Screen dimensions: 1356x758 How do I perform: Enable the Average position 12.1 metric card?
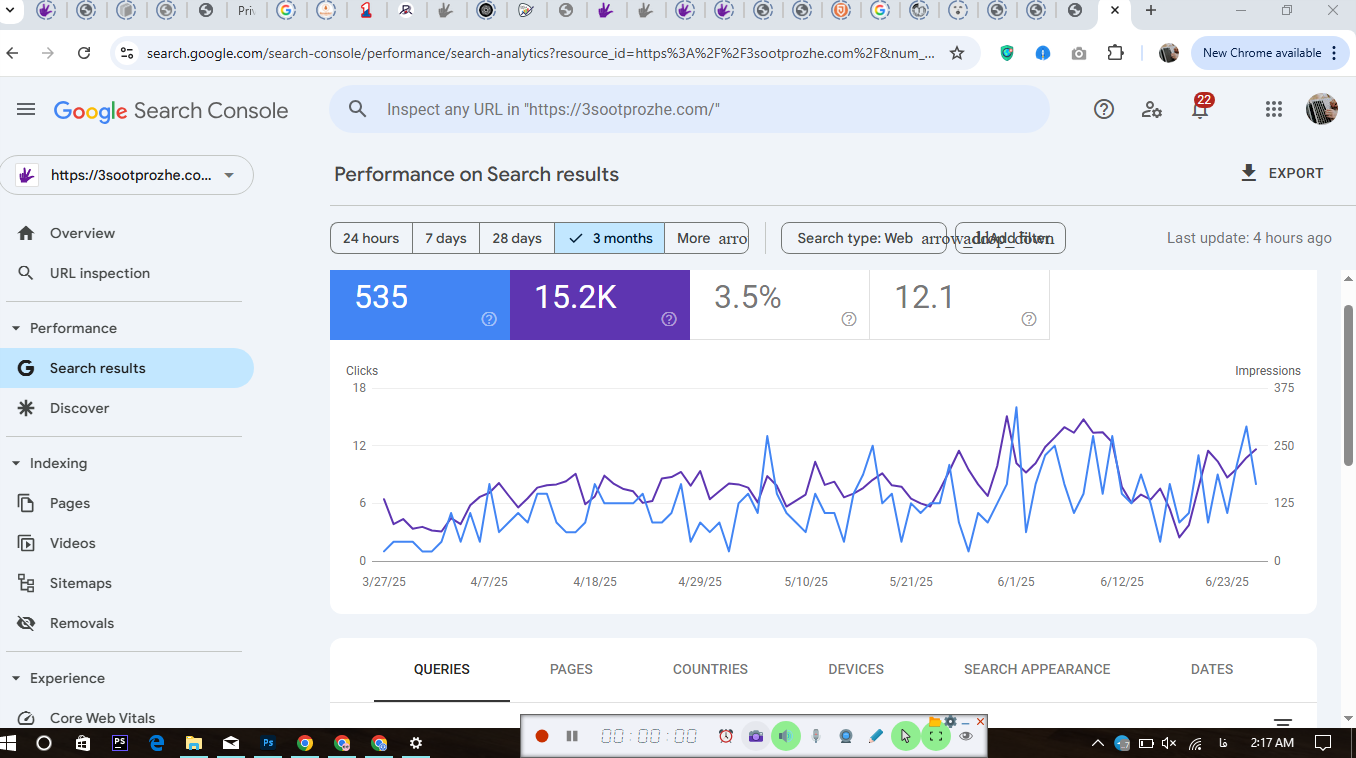tap(960, 305)
